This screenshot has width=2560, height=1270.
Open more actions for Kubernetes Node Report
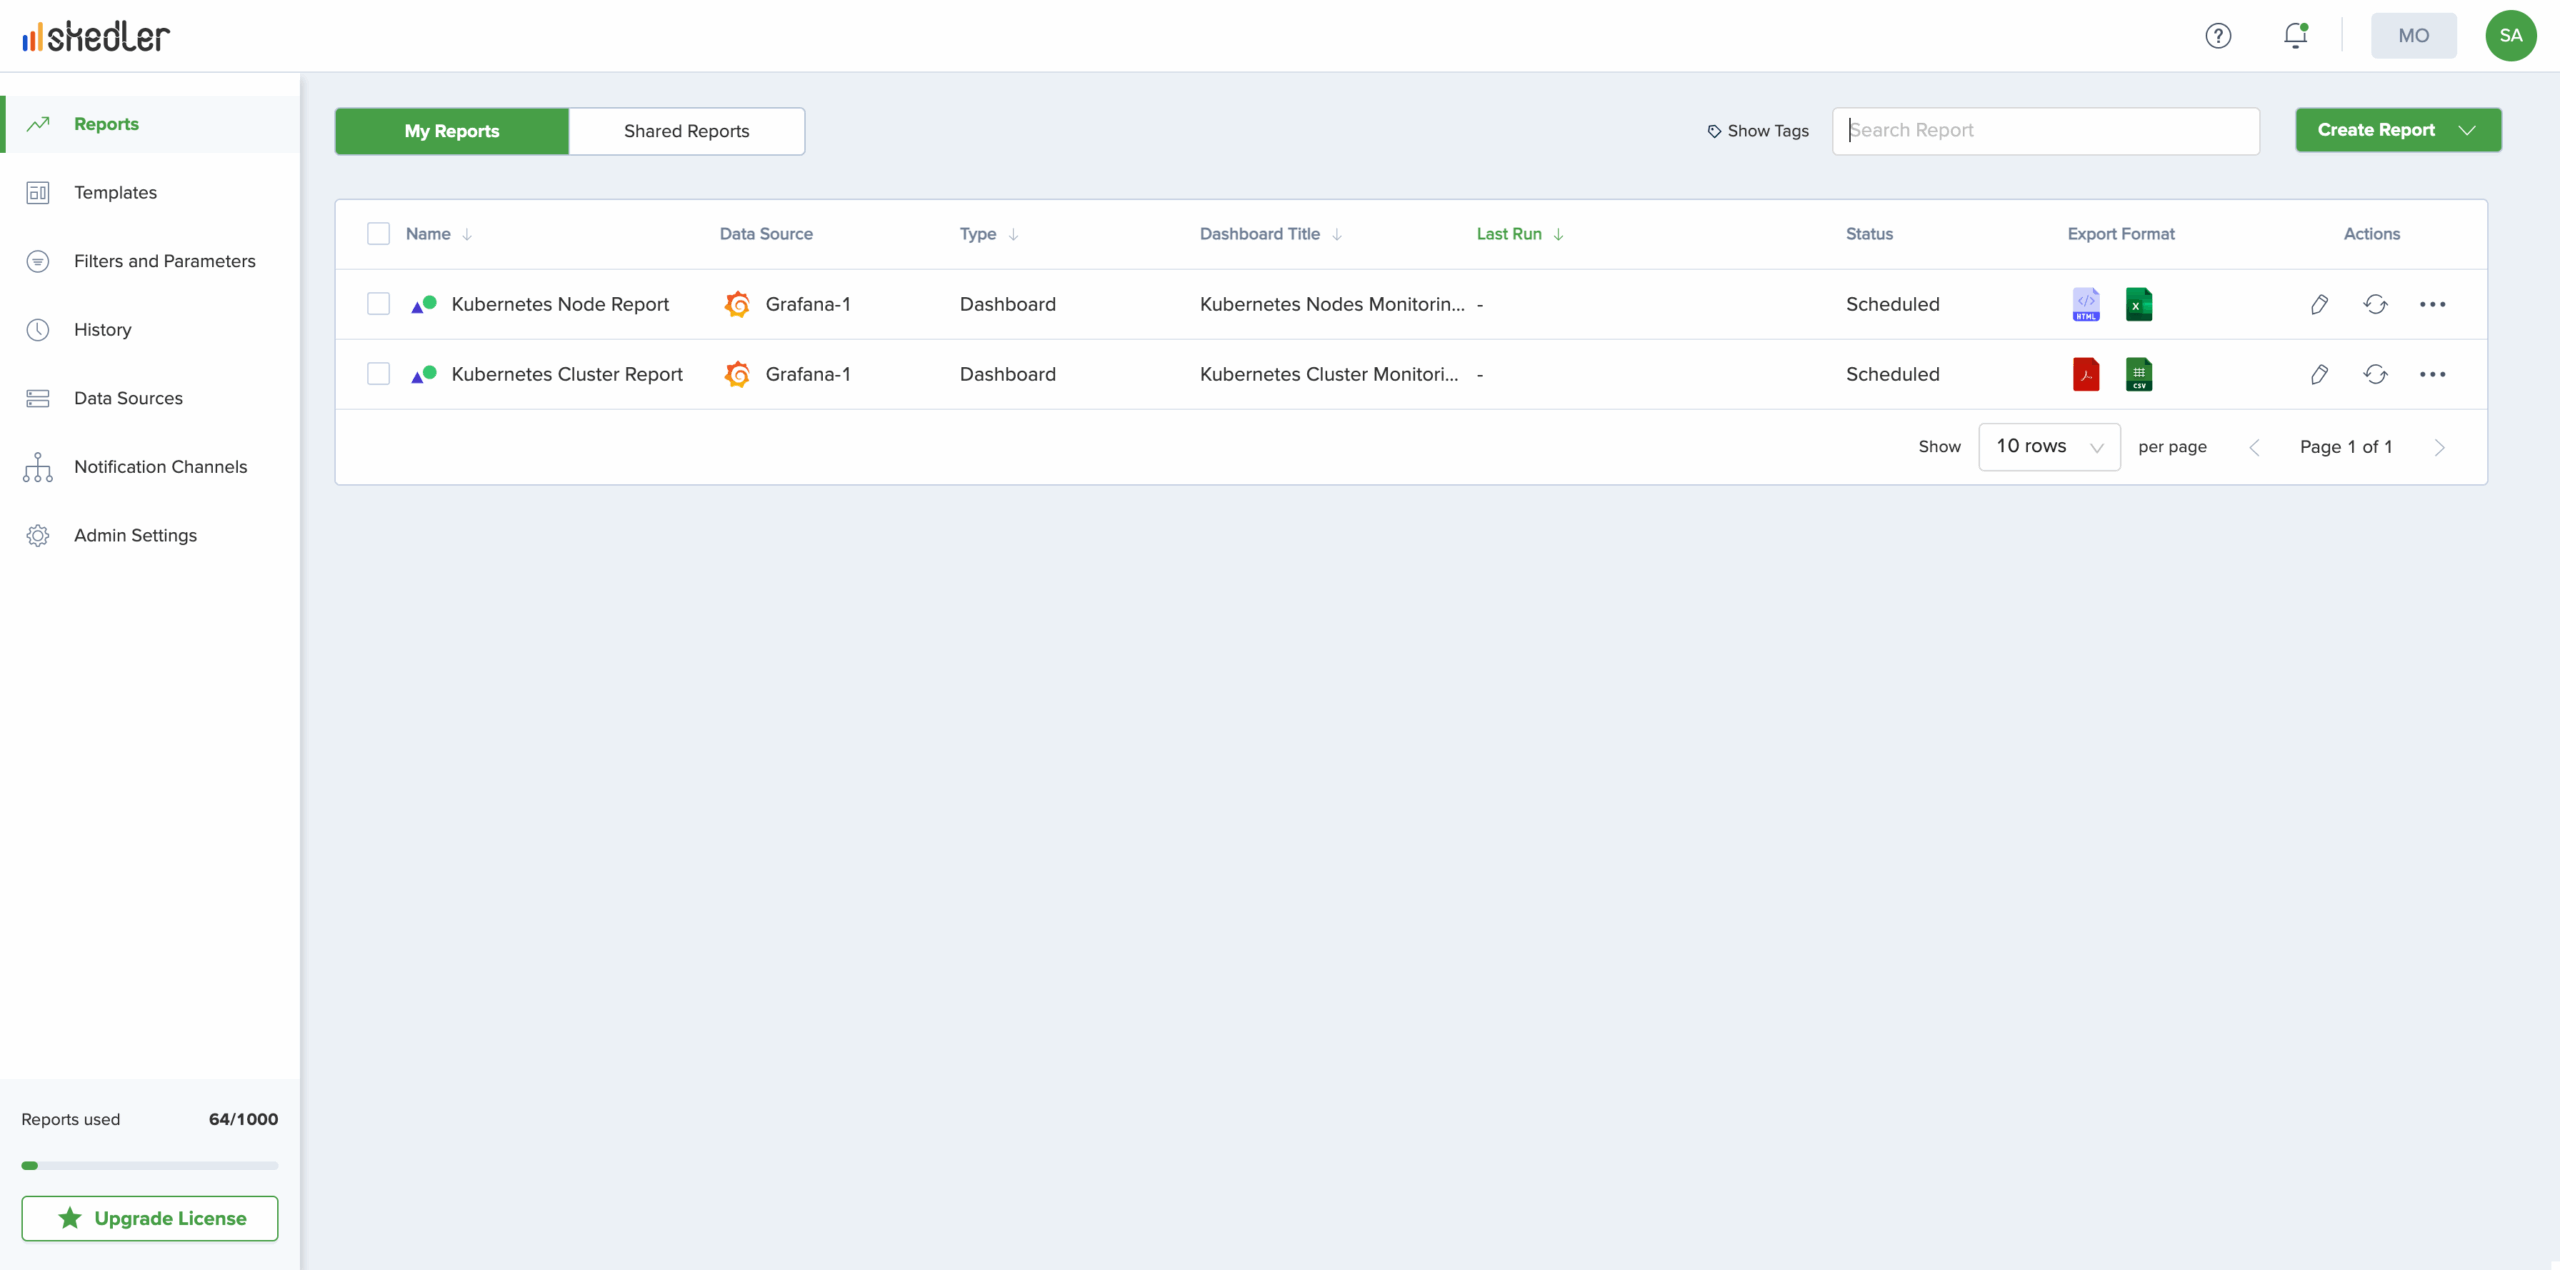2432,304
